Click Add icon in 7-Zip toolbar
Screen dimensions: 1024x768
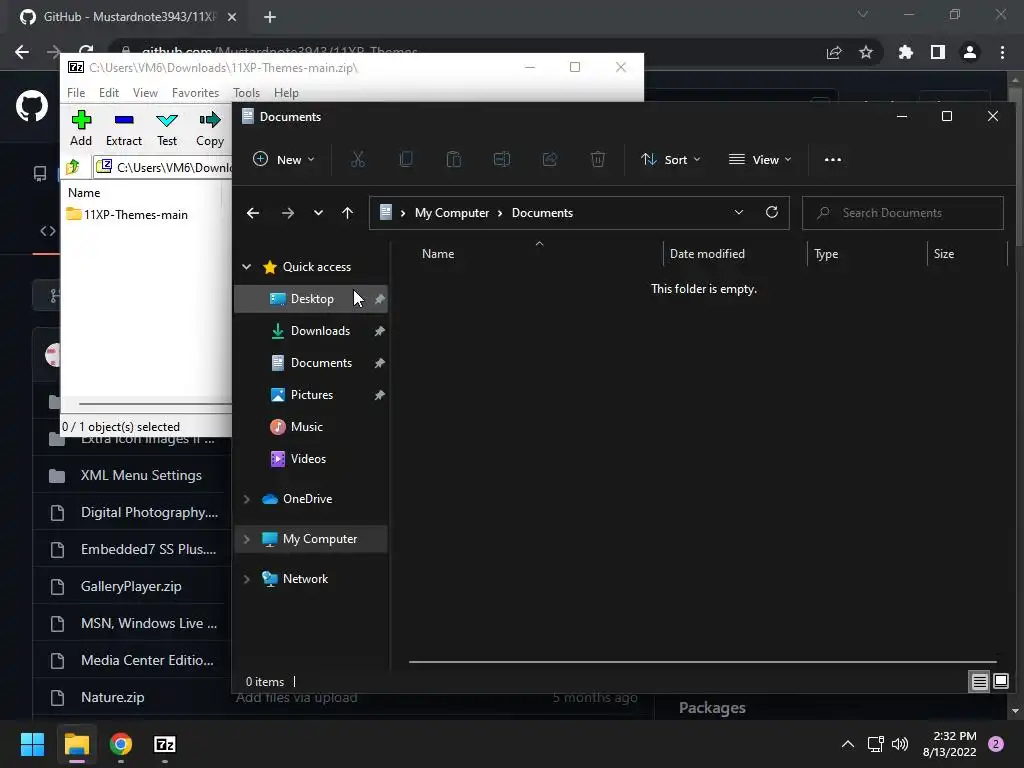coord(81,120)
